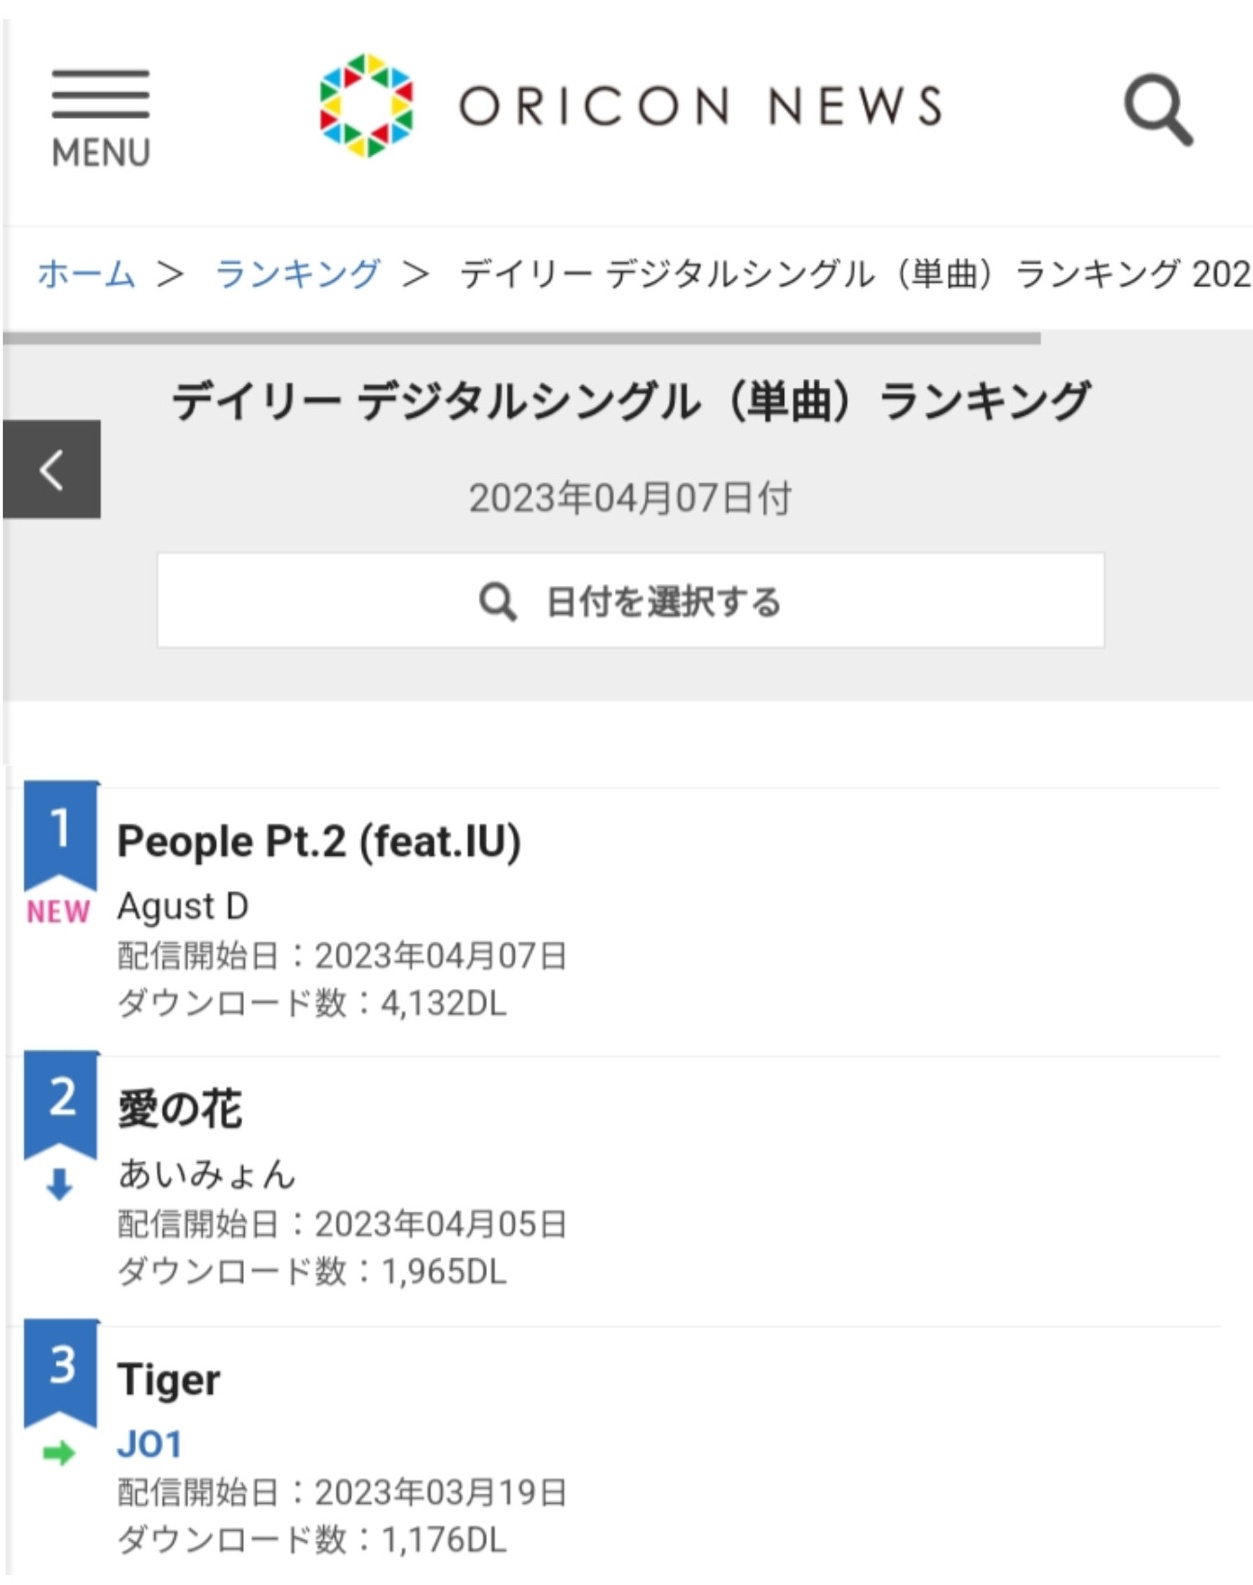Click the ランキング breadcrumb link
This screenshot has width=1253, height=1585.
298,273
